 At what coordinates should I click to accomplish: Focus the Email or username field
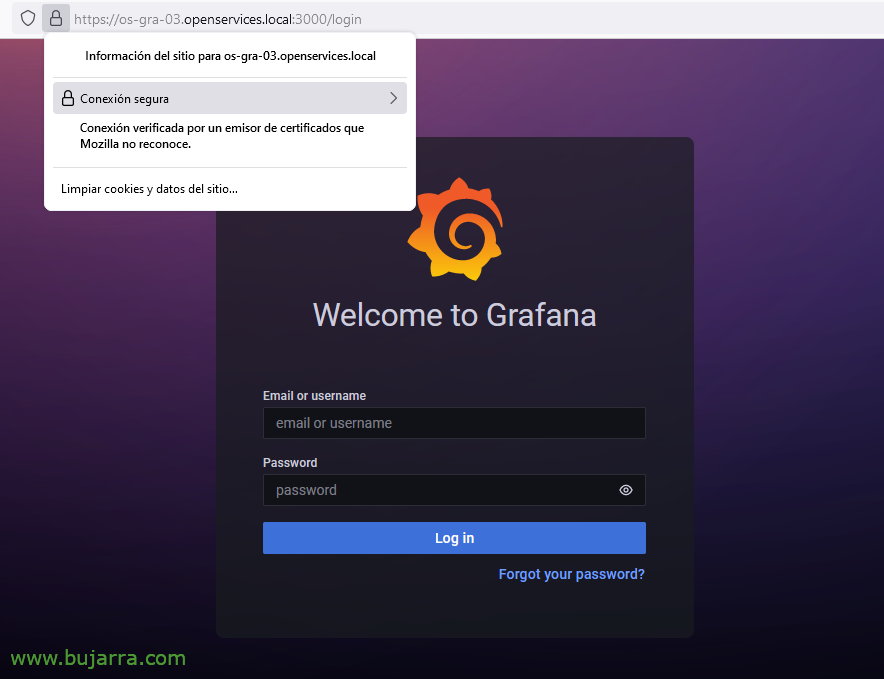454,423
